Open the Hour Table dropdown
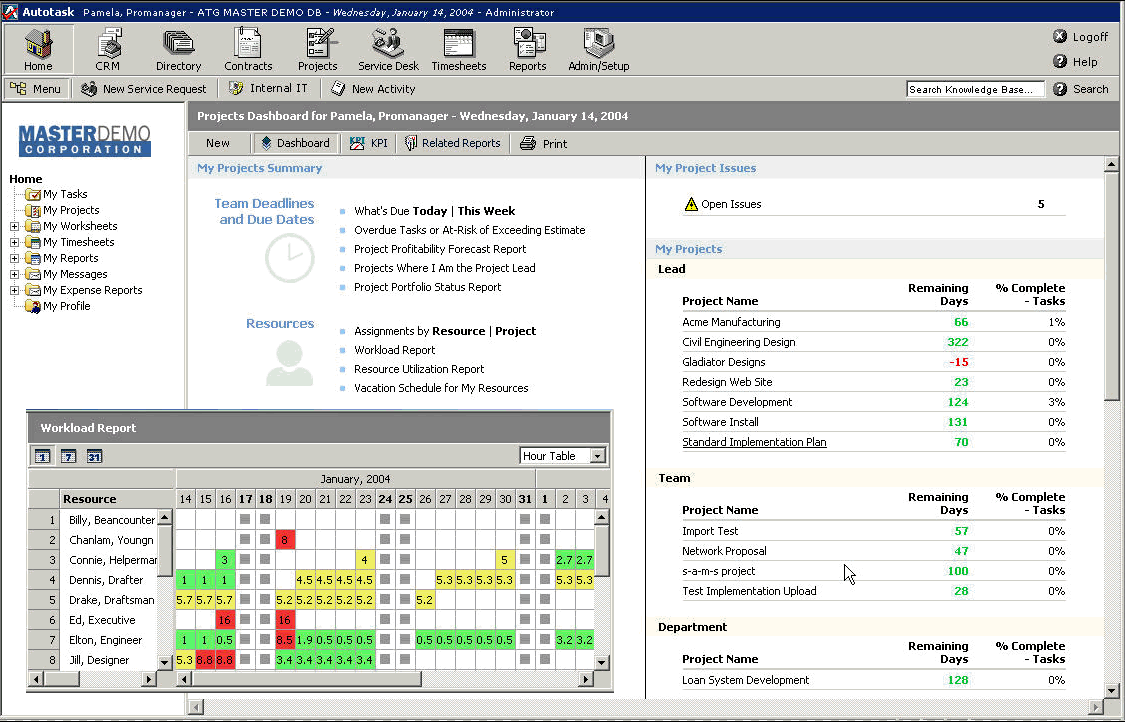This screenshot has height=722, width=1125. 597,456
